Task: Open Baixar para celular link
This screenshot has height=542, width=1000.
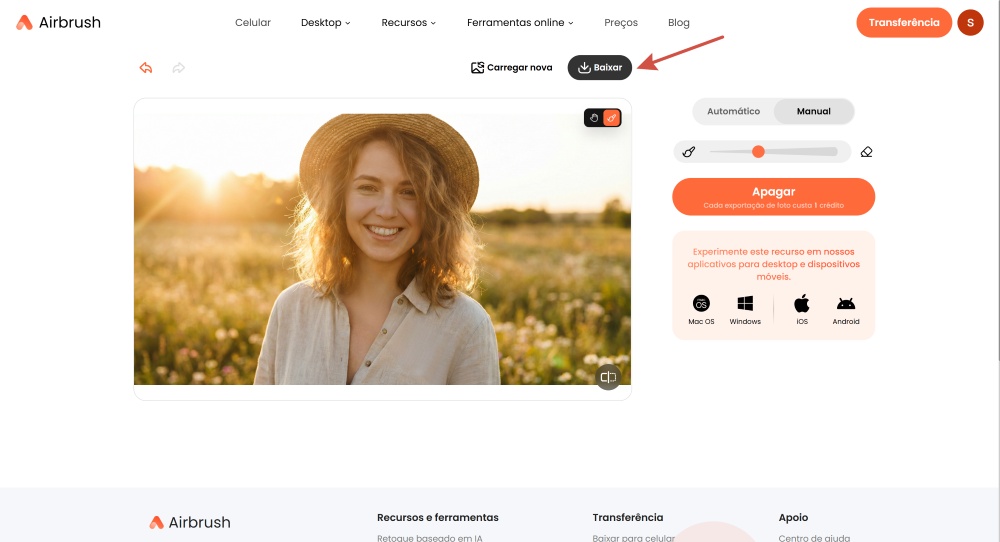Action: (x=633, y=538)
